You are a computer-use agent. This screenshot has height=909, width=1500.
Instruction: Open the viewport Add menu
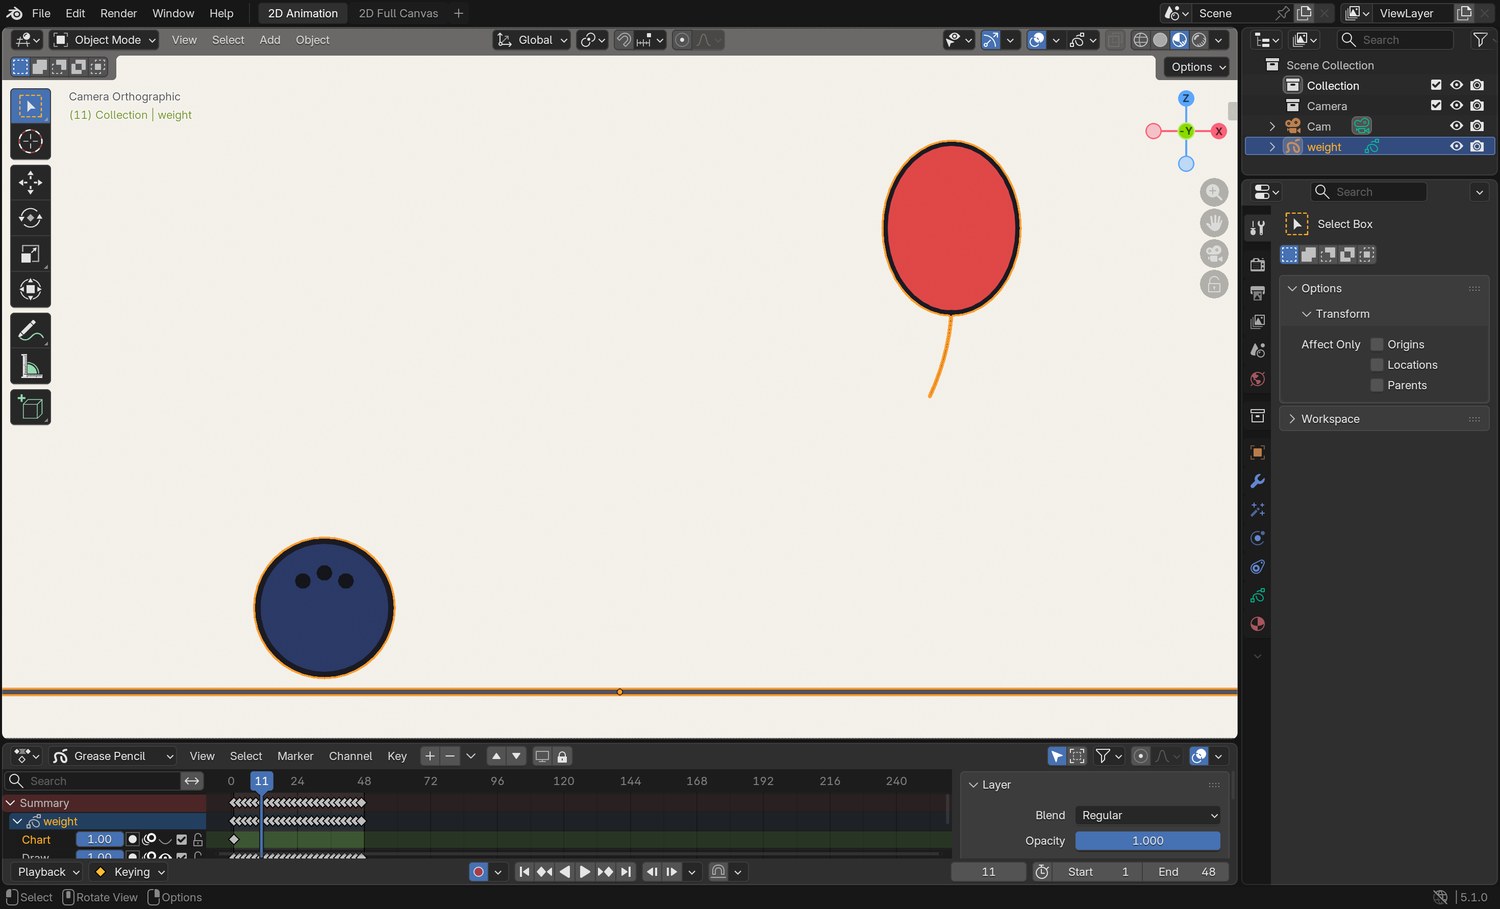coord(270,40)
